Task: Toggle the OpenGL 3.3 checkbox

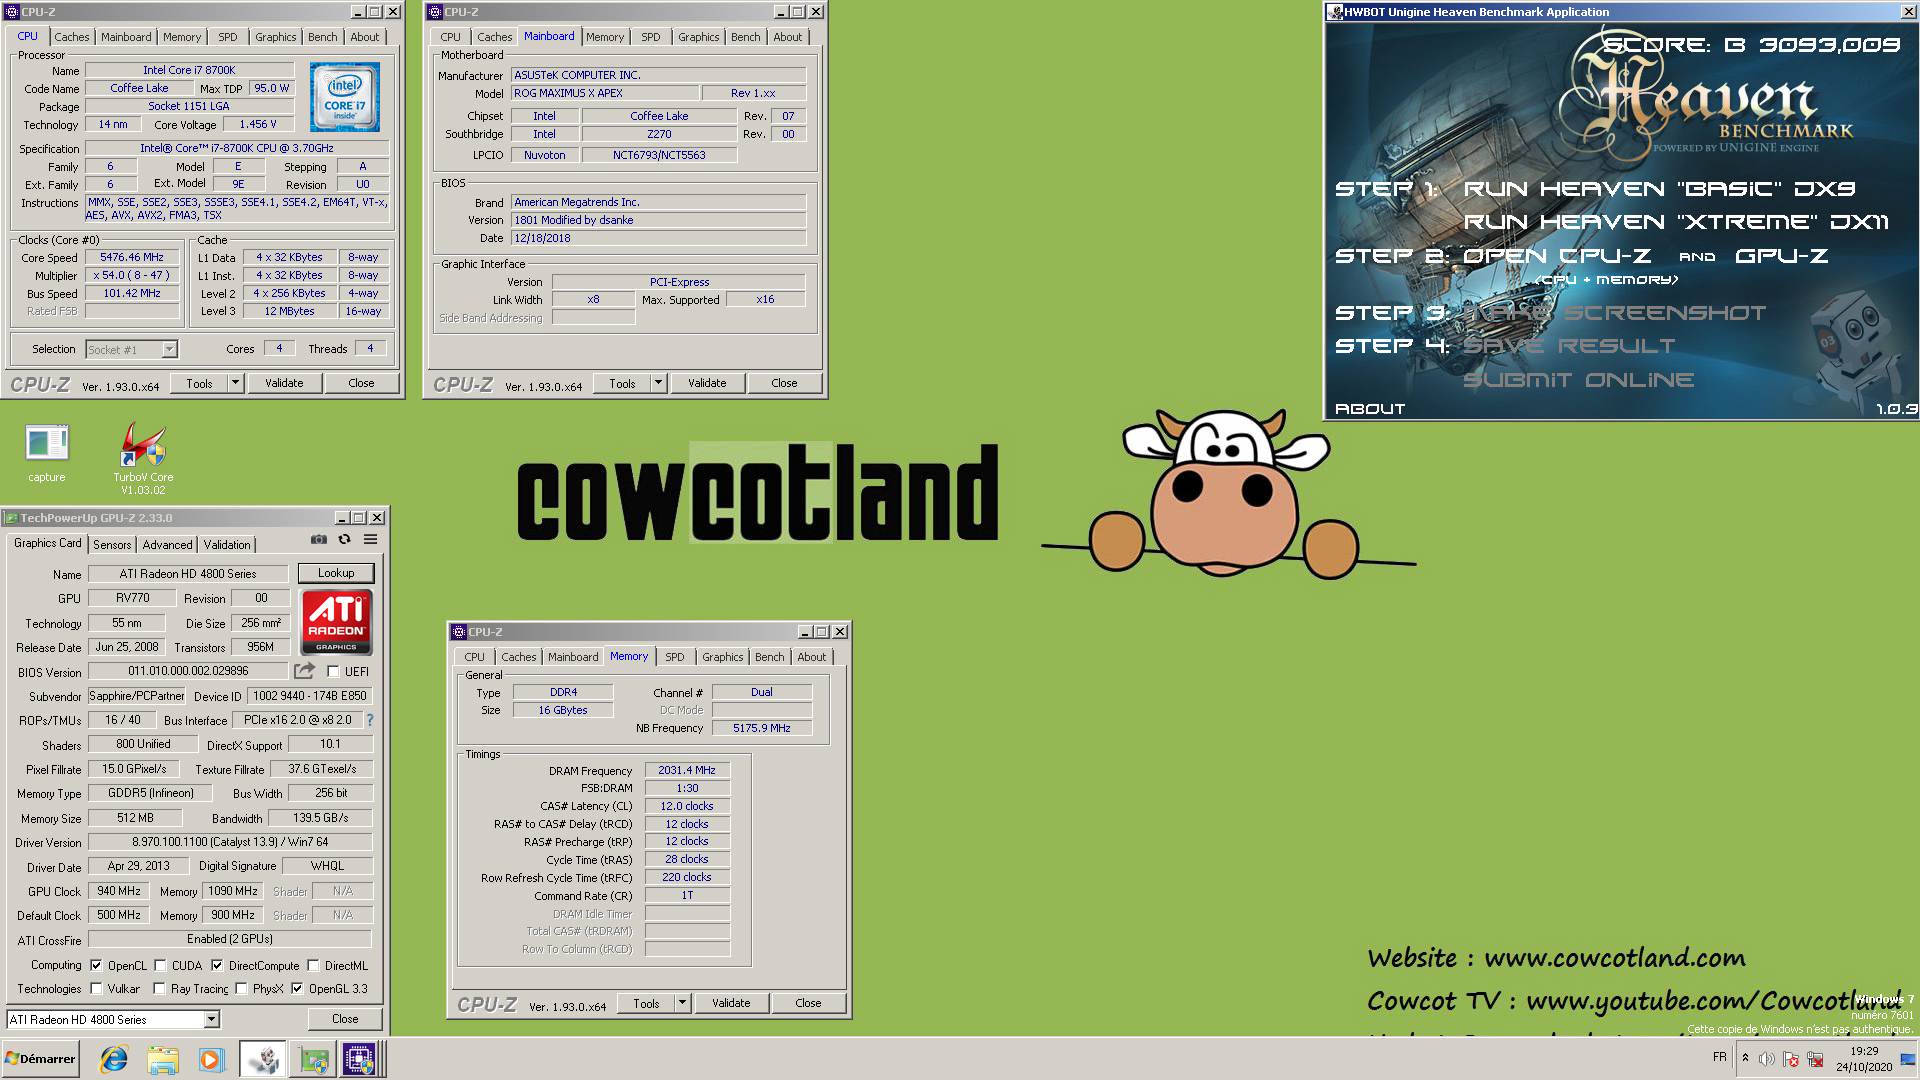Action: [297, 989]
